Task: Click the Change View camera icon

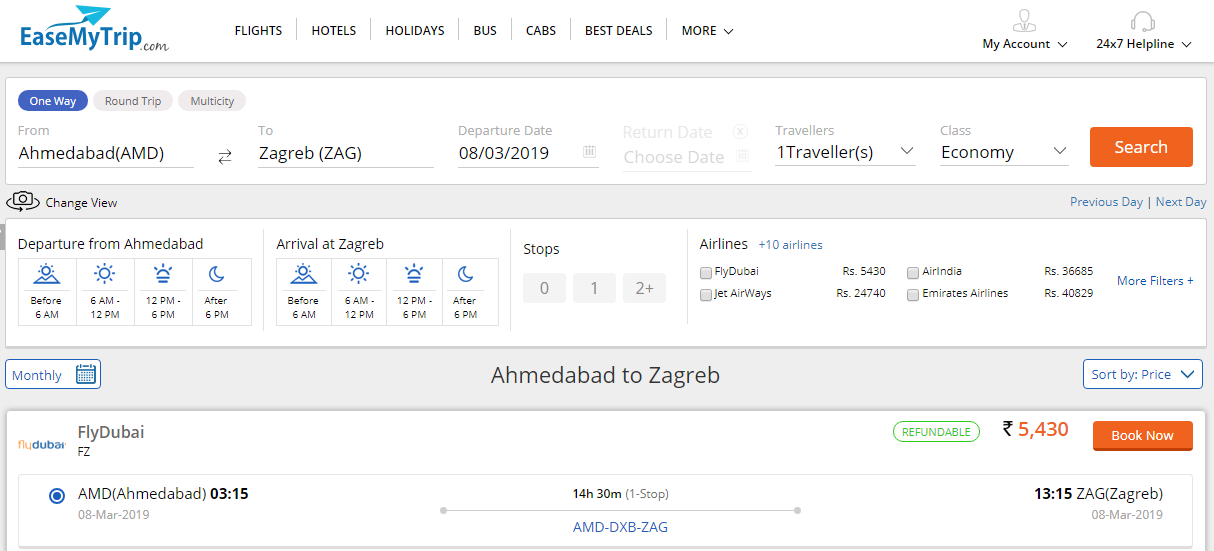Action: click(24, 202)
